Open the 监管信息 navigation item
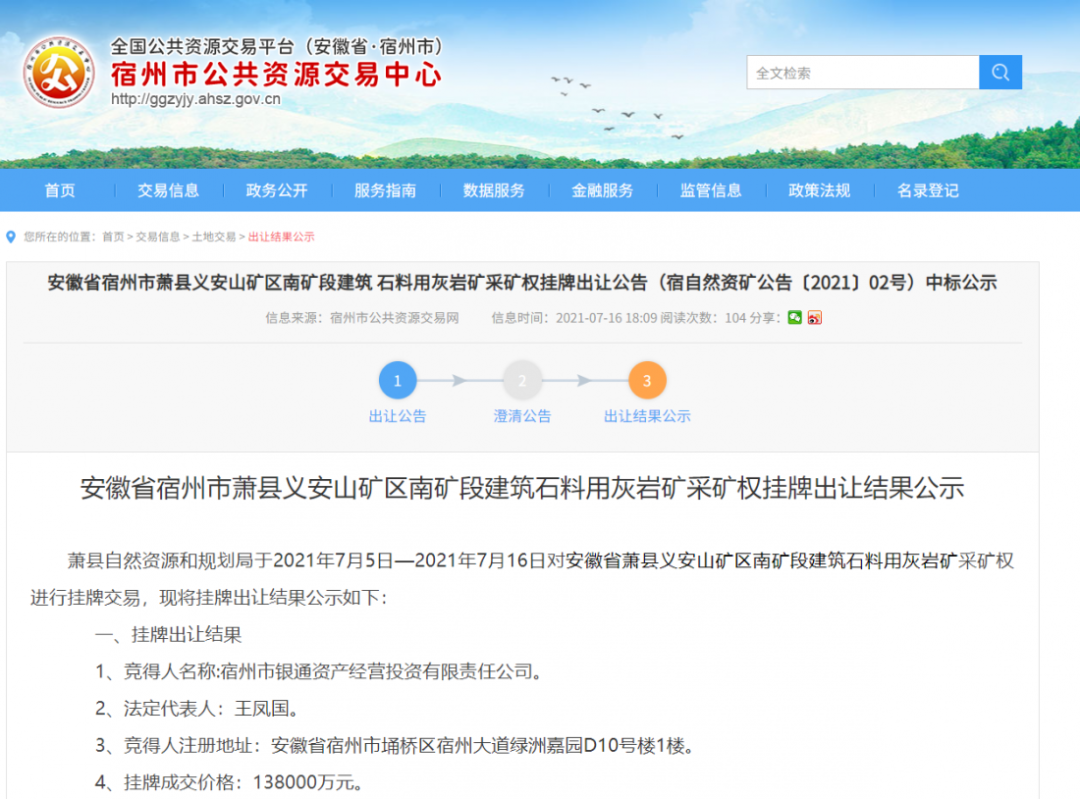1080x799 pixels. pyautogui.click(x=711, y=190)
